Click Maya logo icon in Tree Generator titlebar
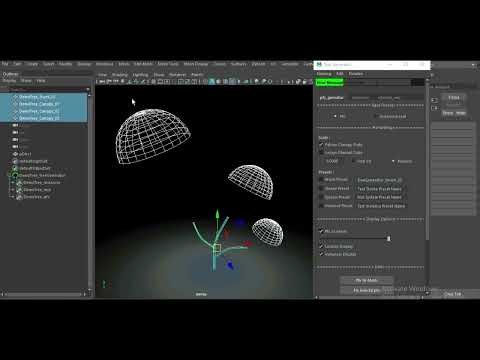This screenshot has height=360, width=480. pyautogui.click(x=319, y=65)
